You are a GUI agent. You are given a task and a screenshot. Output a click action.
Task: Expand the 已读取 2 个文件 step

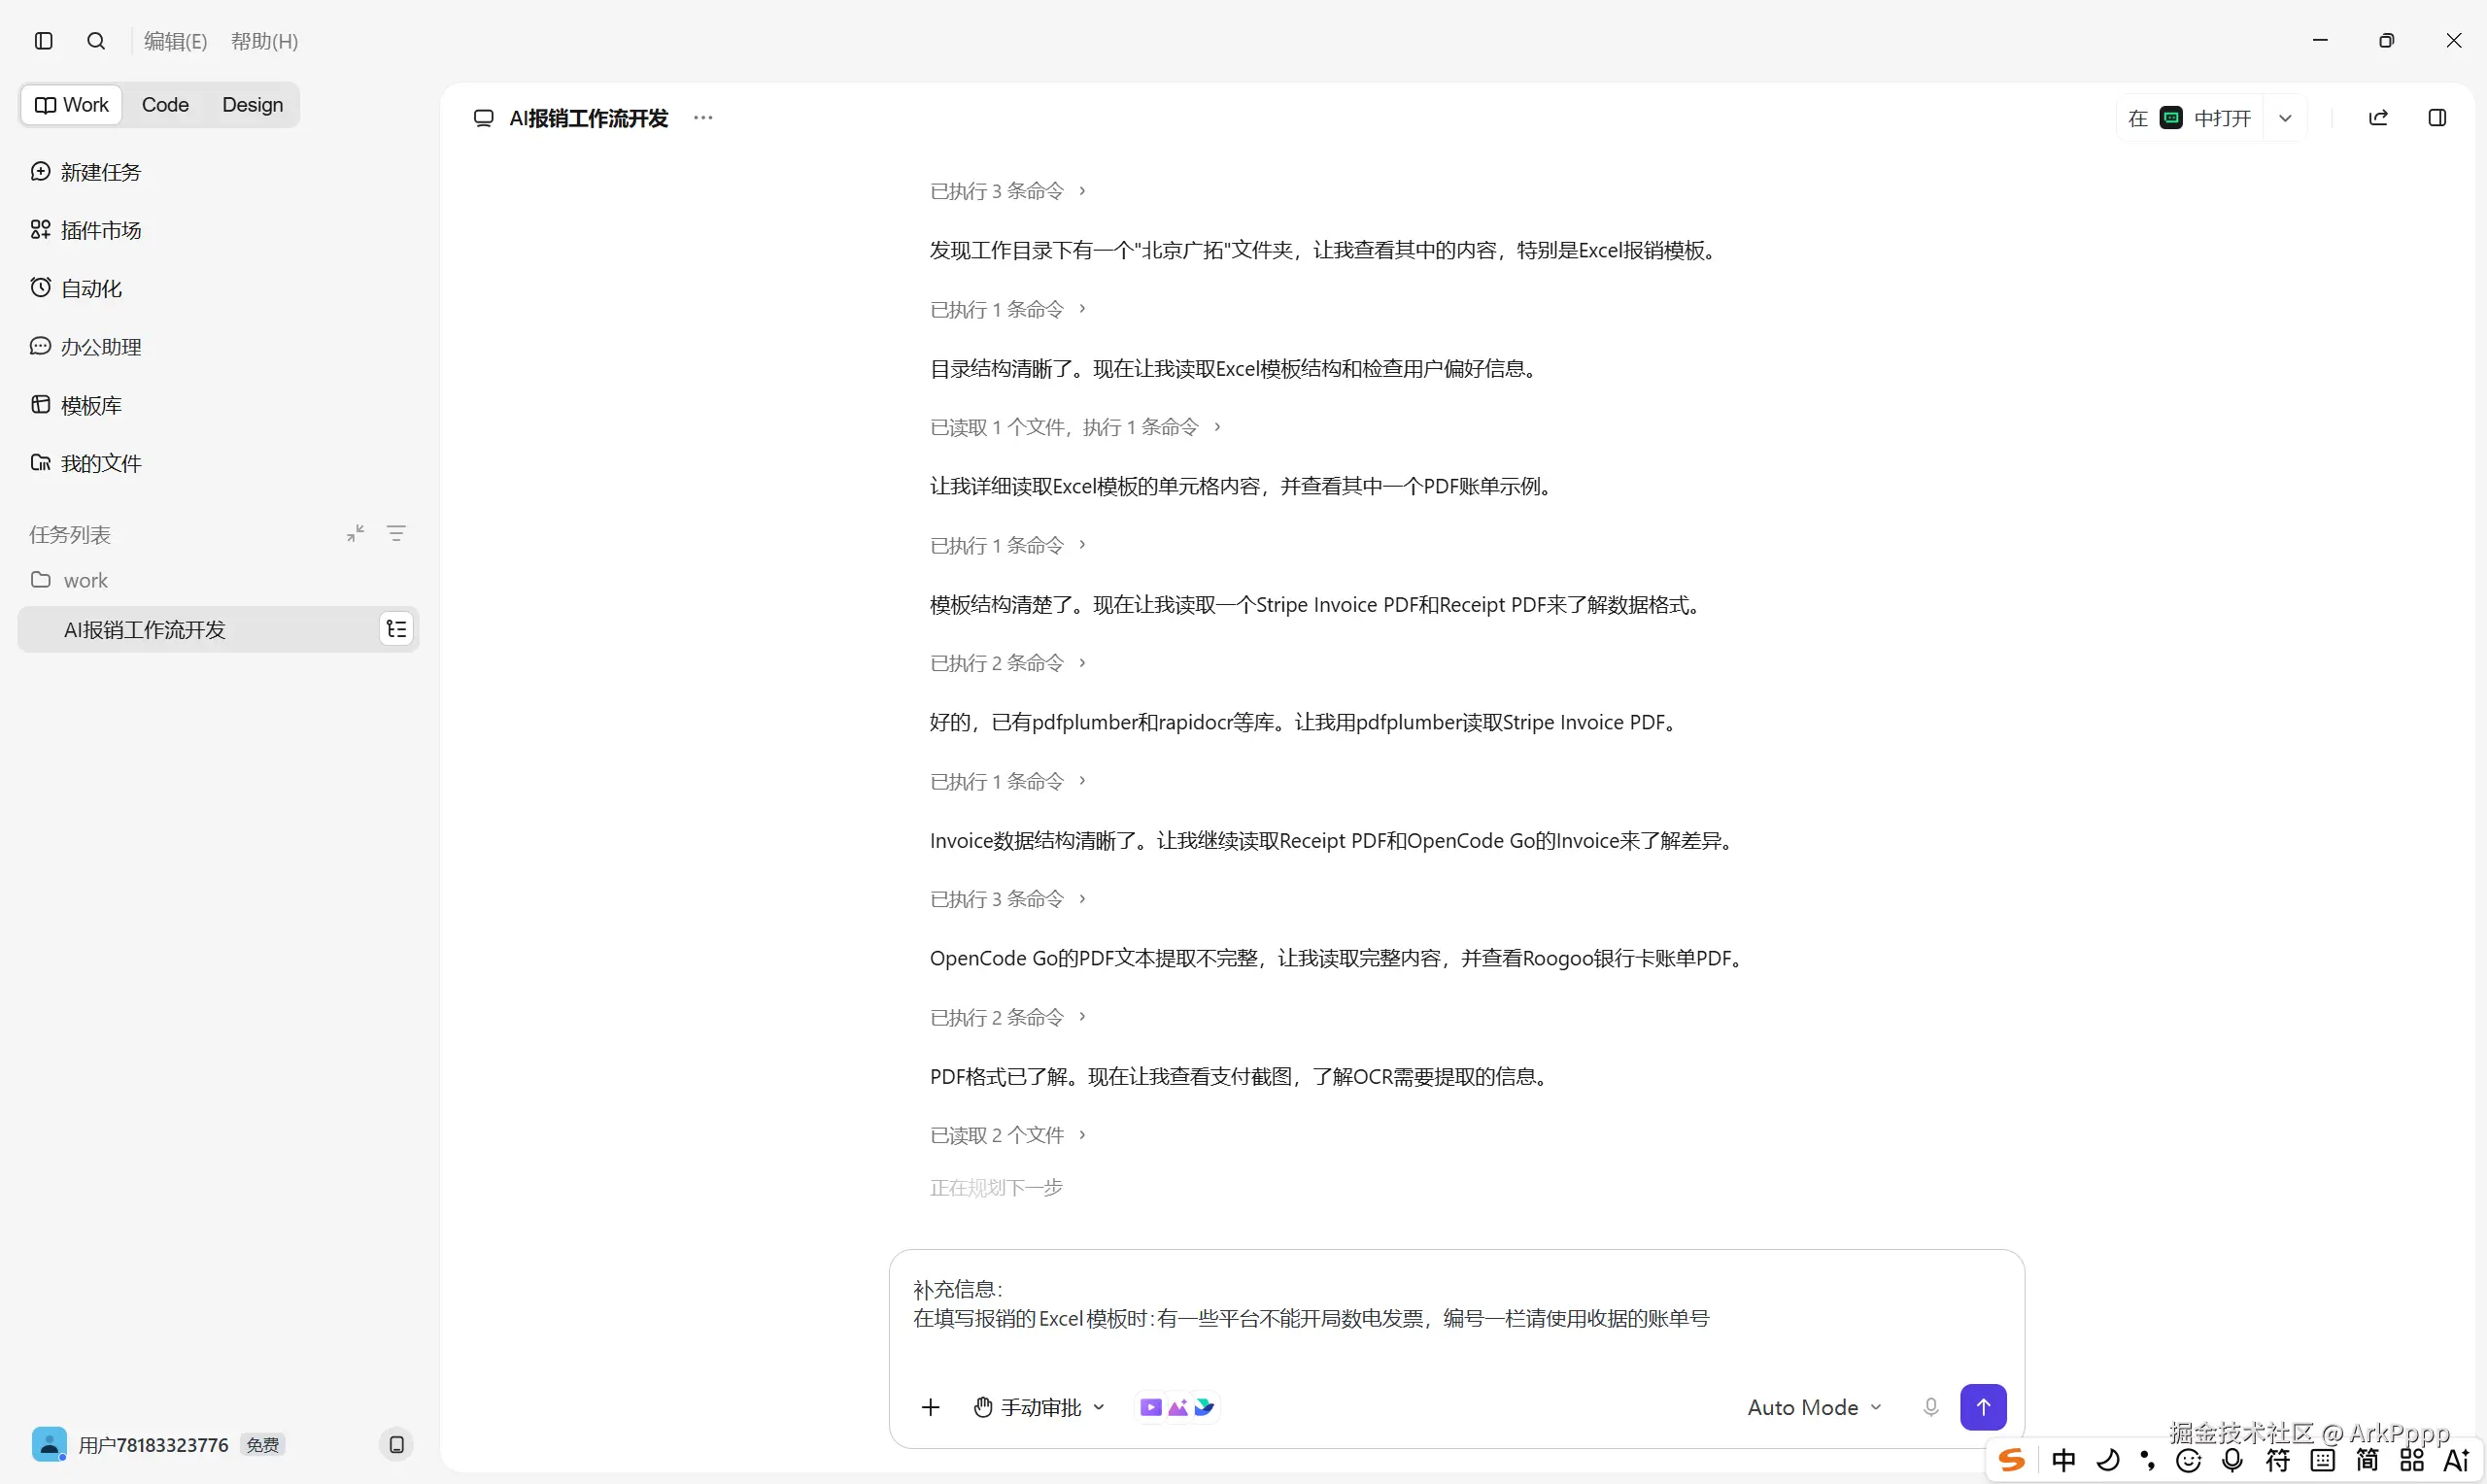coord(1007,1135)
